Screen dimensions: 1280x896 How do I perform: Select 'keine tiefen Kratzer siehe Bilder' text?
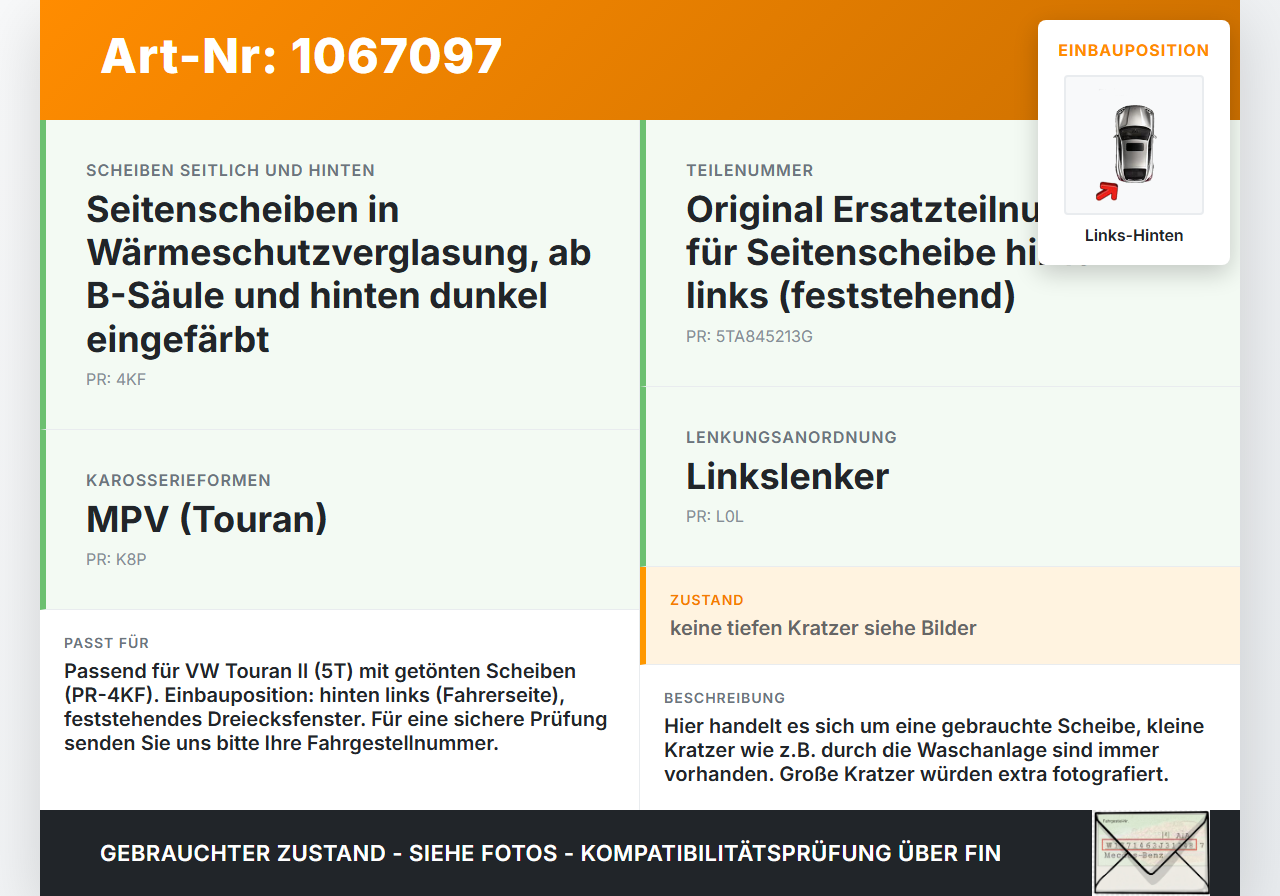823,628
